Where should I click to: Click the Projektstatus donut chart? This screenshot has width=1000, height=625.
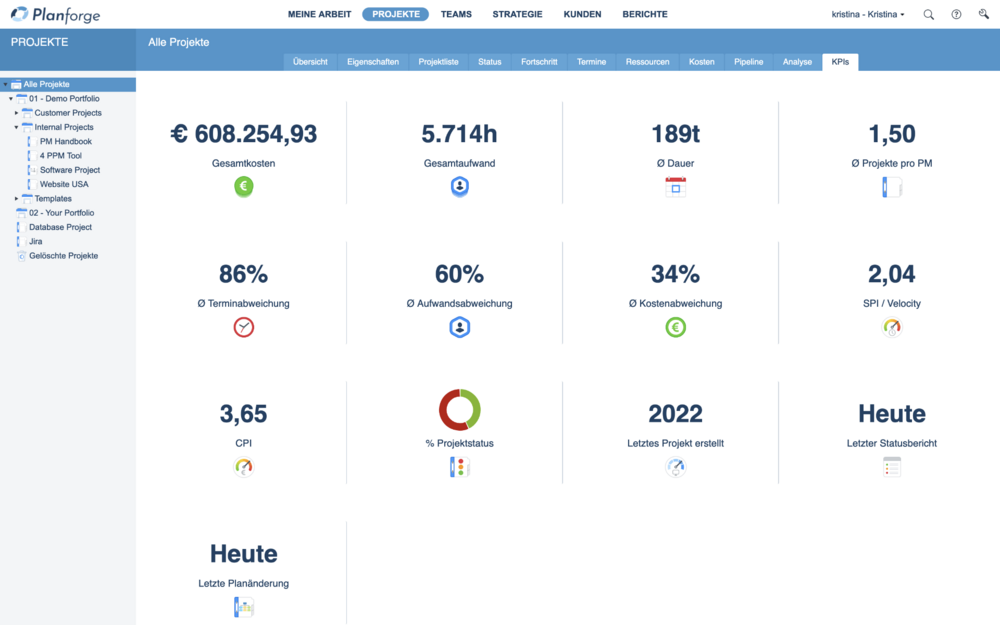click(460, 409)
